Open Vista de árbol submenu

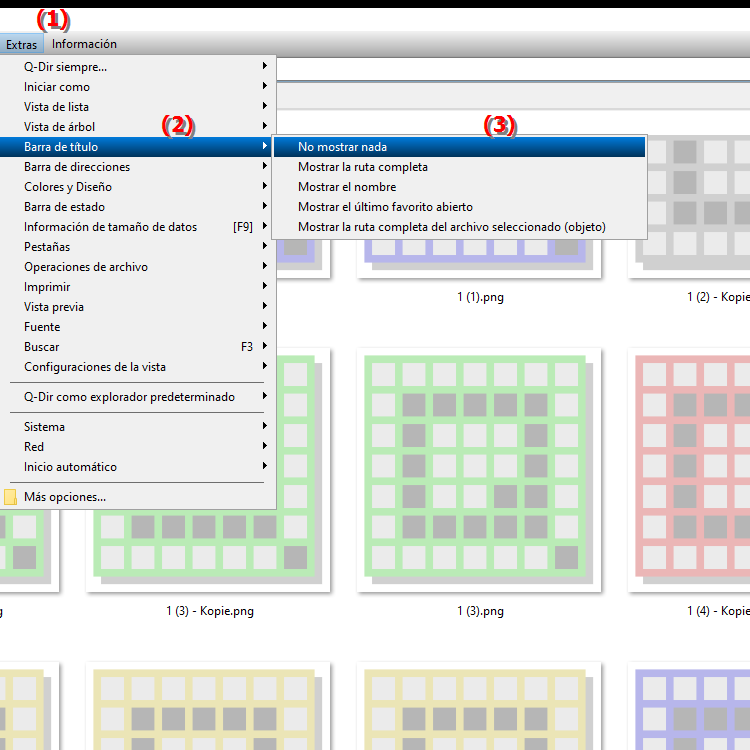138,127
